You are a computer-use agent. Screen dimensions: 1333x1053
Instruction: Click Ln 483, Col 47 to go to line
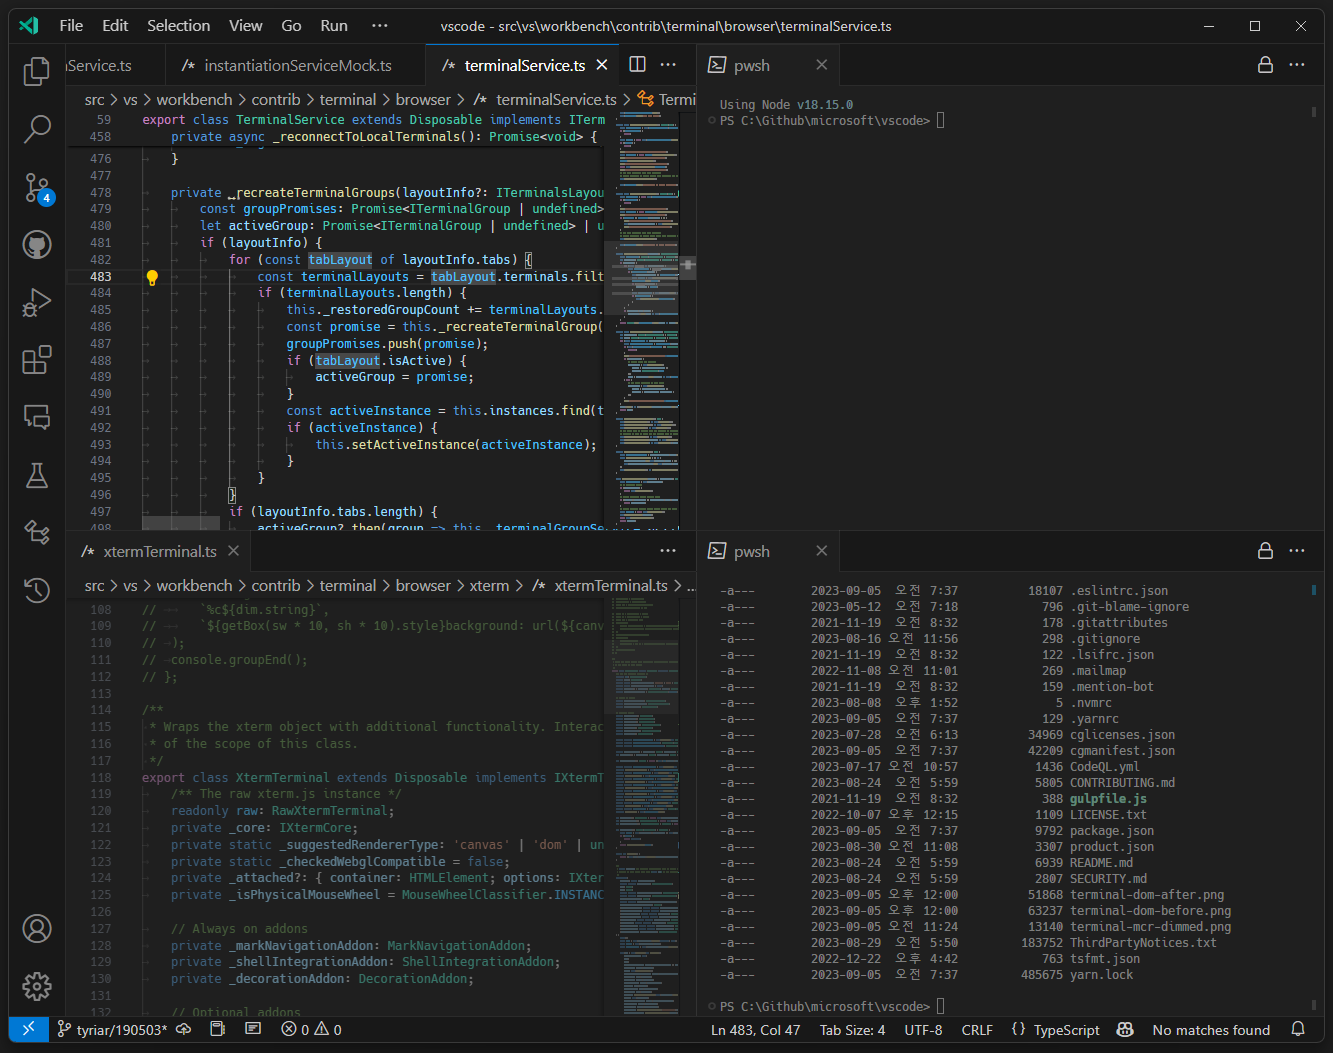(x=755, y=1029)
